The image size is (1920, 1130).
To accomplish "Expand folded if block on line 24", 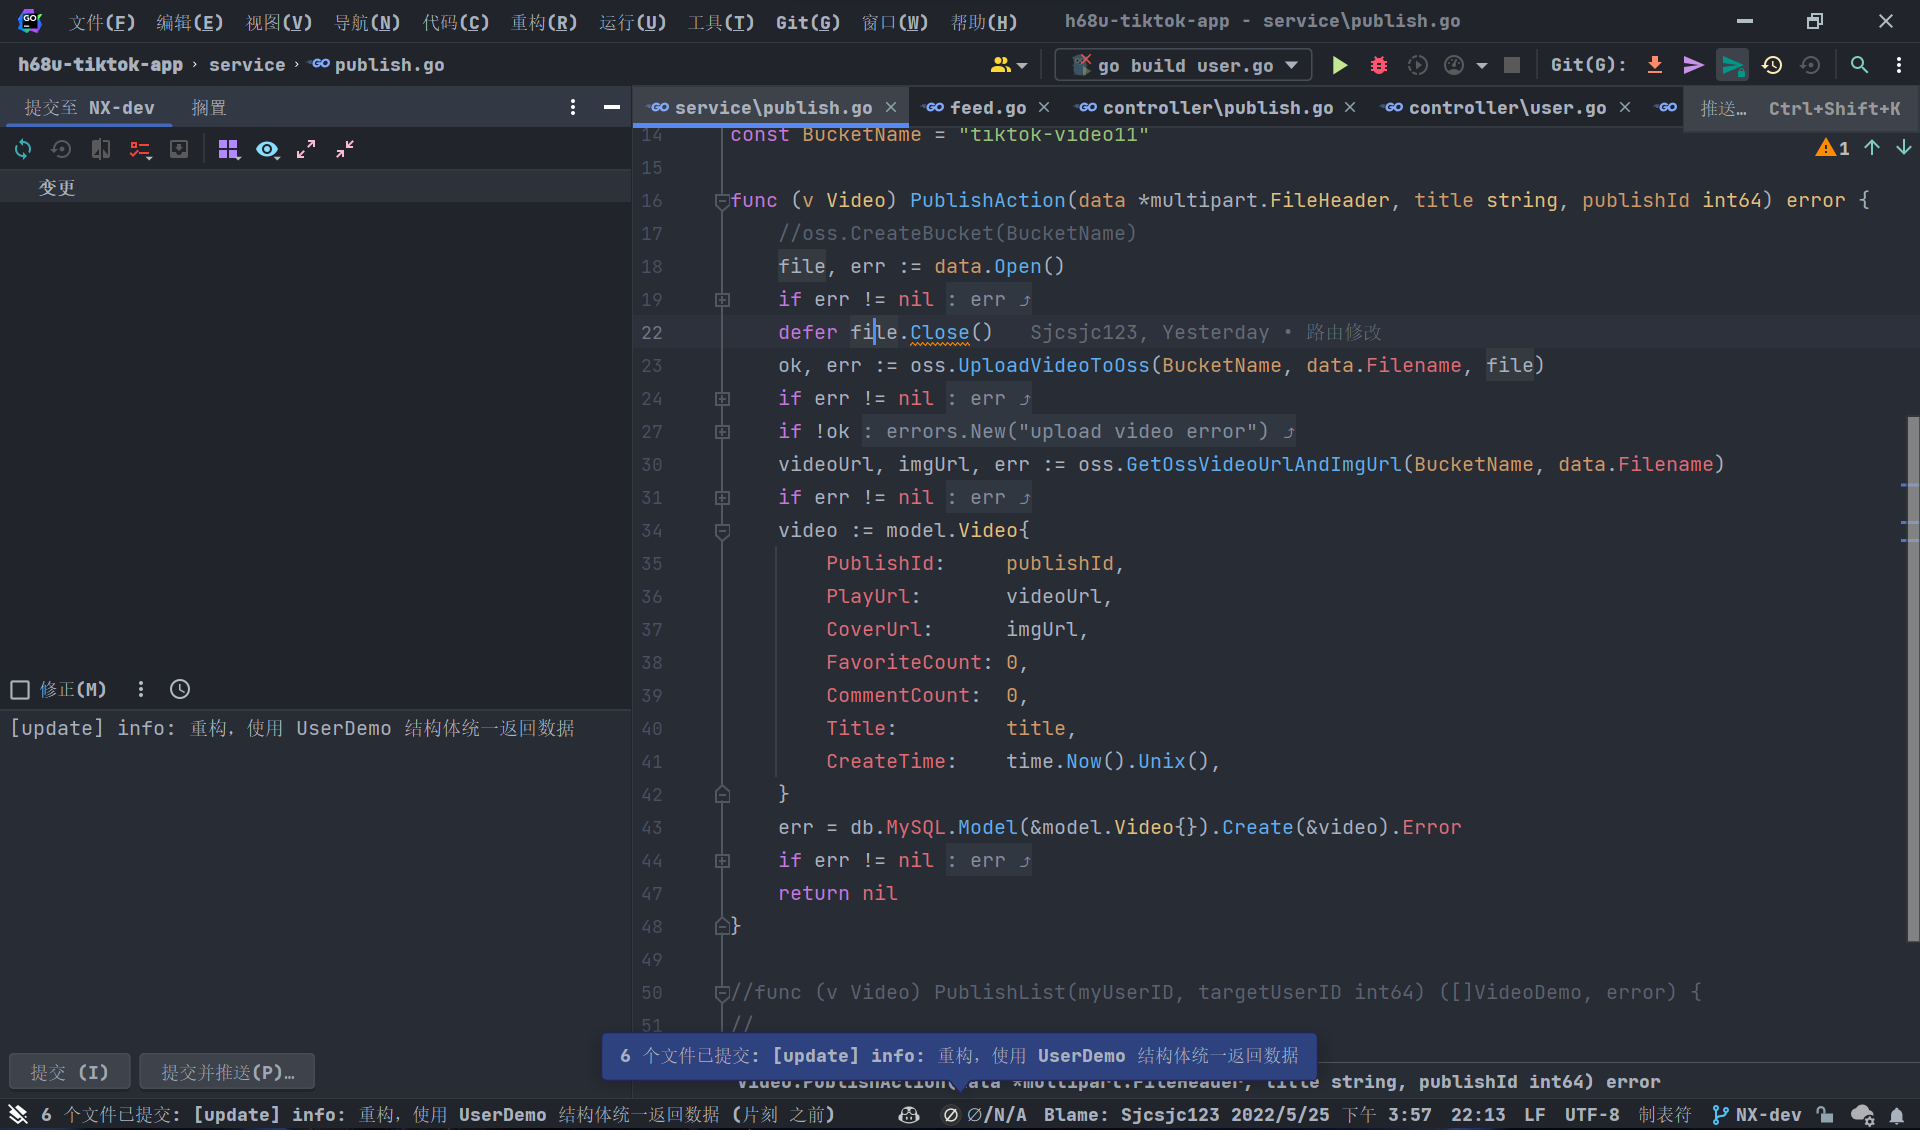I will tap(722, 399).
